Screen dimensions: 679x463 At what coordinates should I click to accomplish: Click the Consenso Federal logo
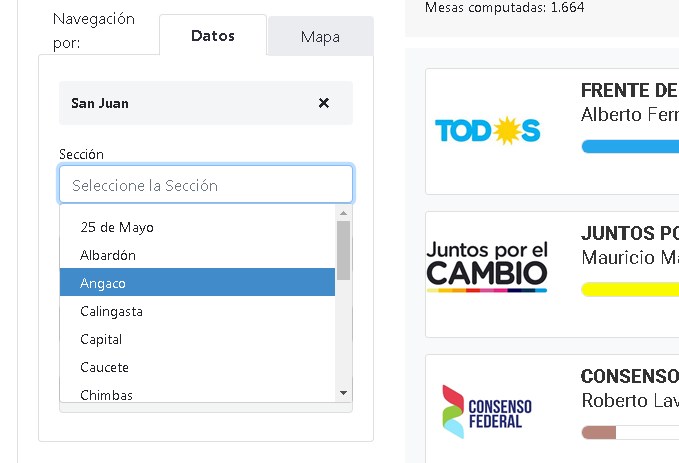(x=487, y=410)
